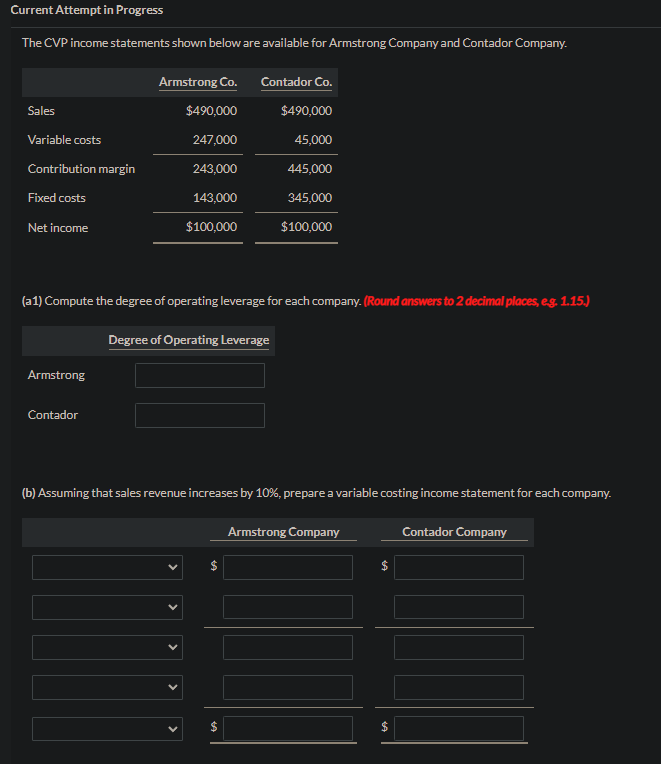Open the fifth row label dropdown
661x764 pixels.
coord(107,728)
